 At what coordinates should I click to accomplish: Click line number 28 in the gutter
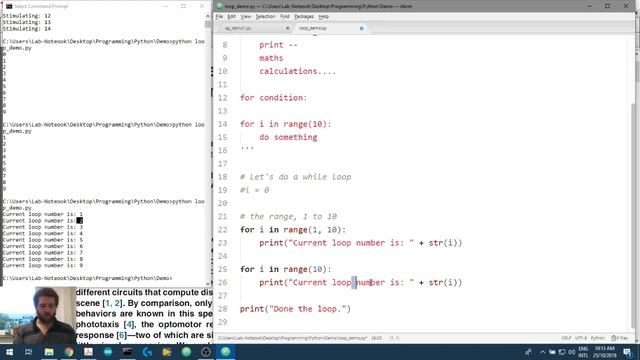(x=222, y=309)
